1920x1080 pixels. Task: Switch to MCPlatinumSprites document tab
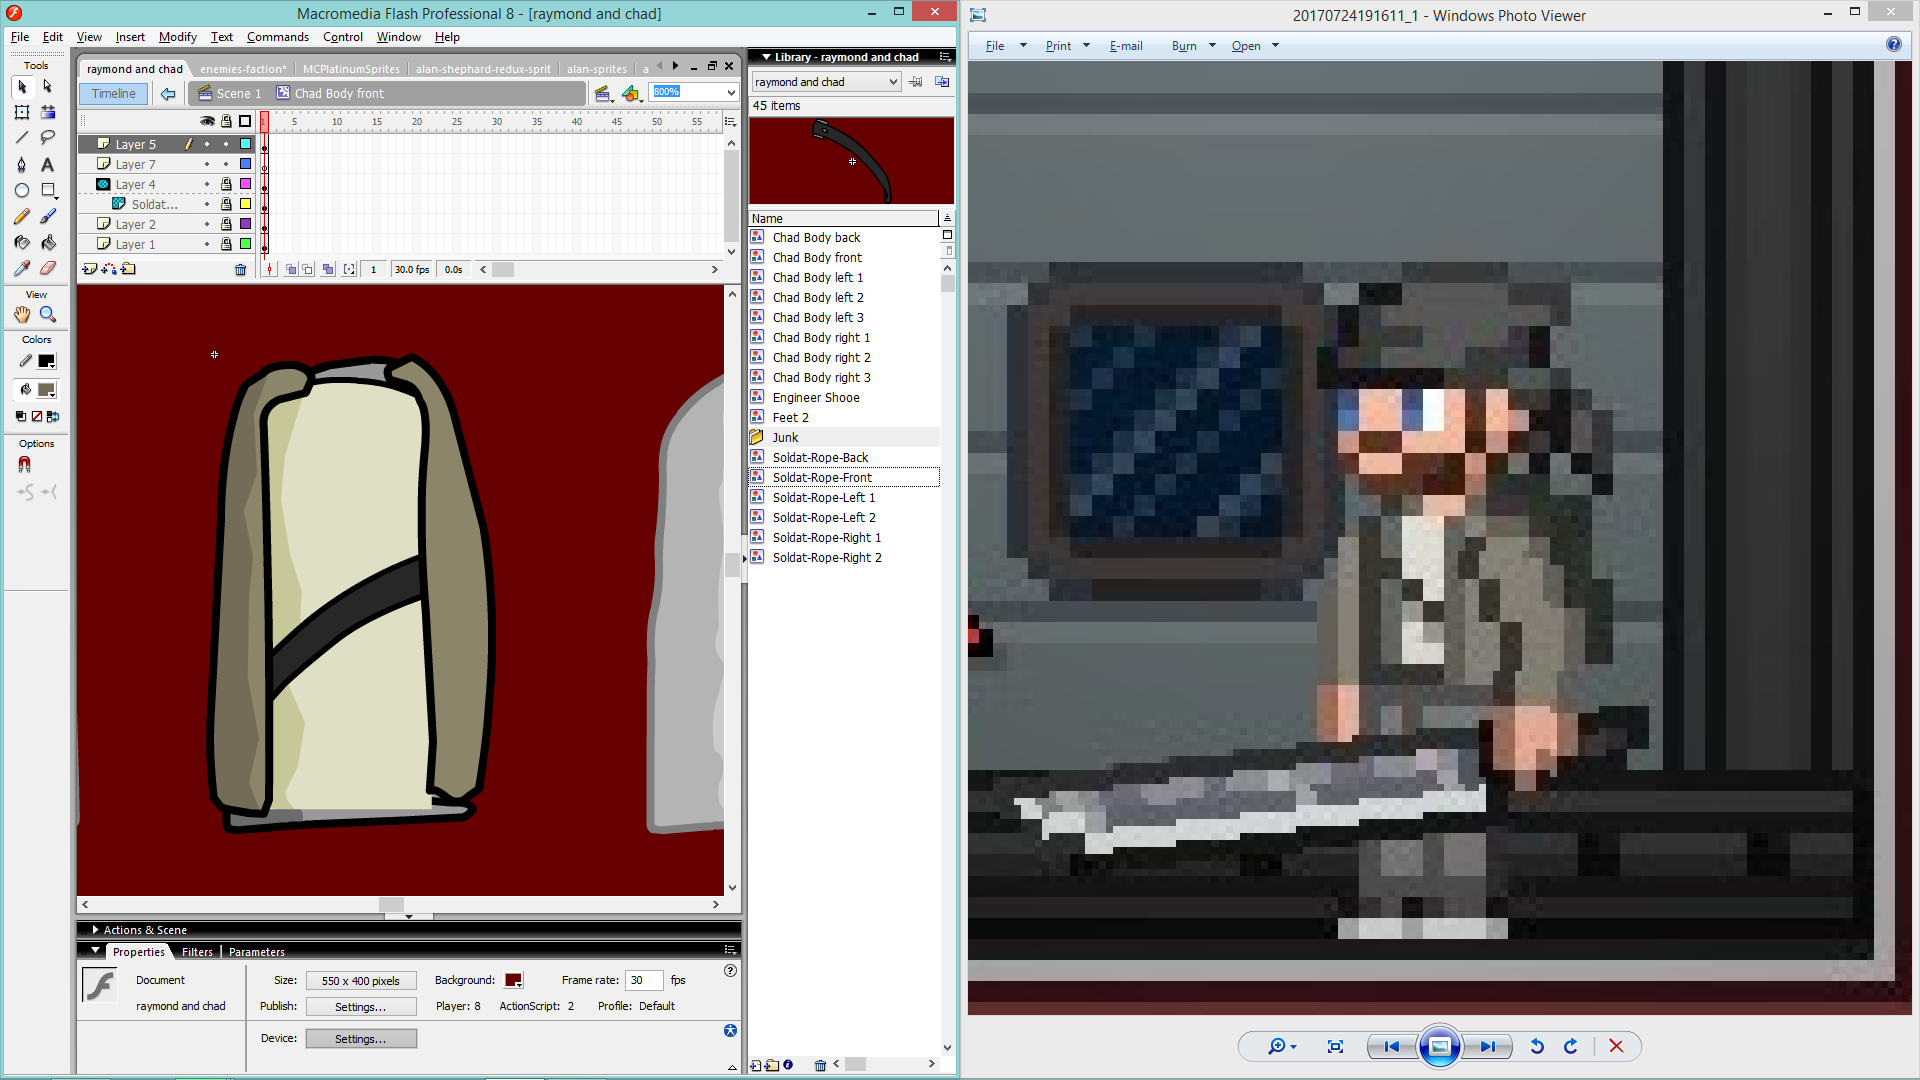[351, 69]
